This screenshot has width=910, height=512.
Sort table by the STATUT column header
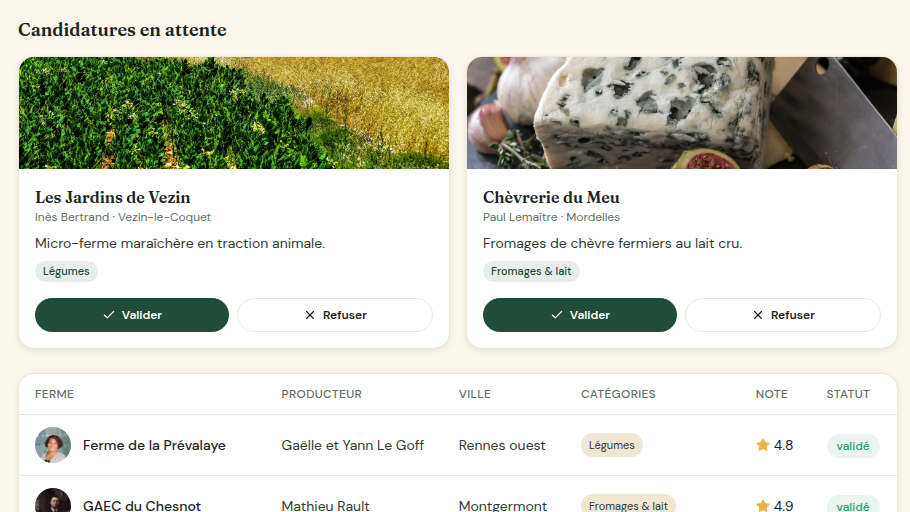click(x=848, y=394)
